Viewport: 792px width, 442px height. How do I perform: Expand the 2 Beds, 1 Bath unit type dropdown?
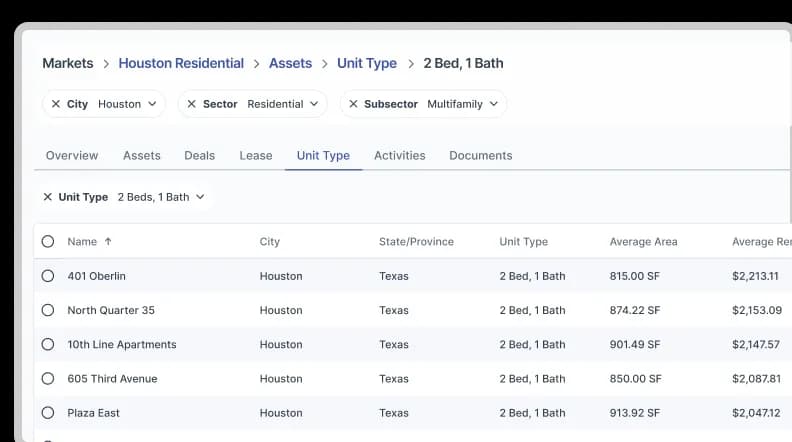200,197
